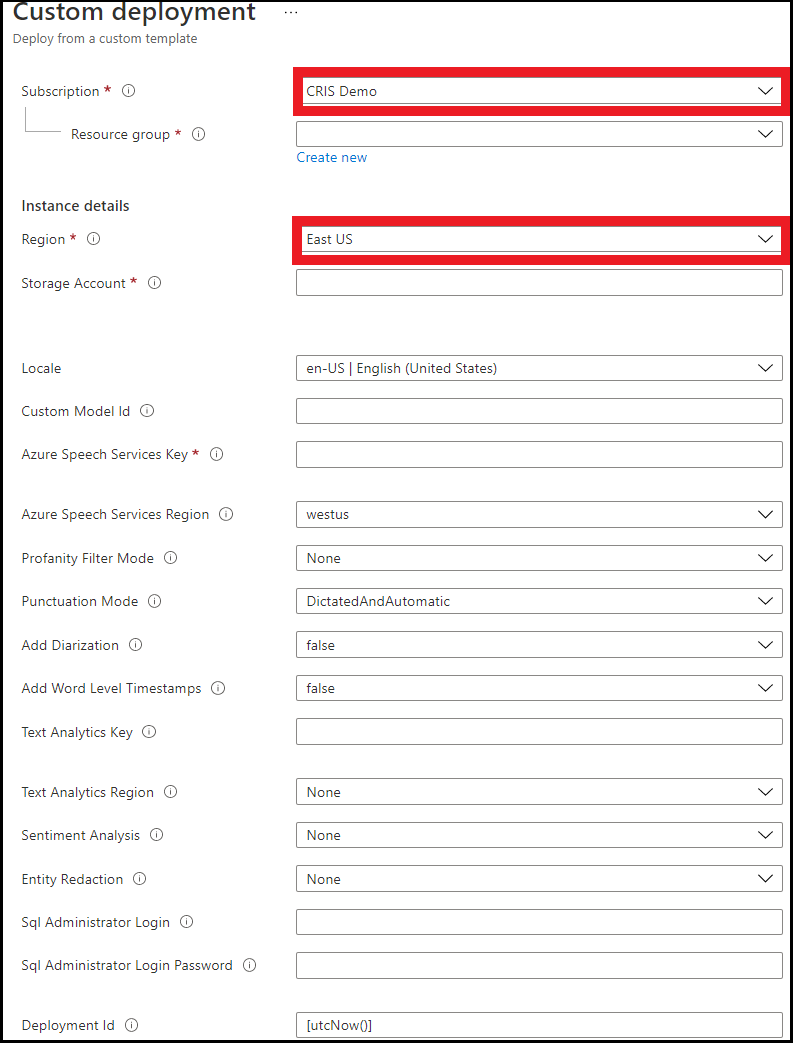The height and width of the screenshot is (1043, 793).
Task: Click info icon next to Subscription
Action: click(x=128, y=91)
